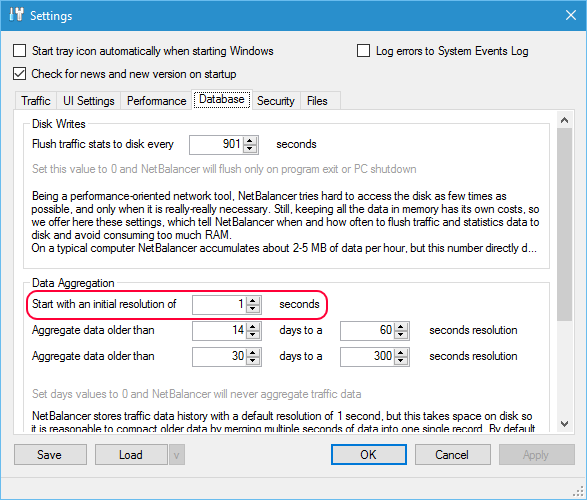The image size is (587, 500).
Task: Click 'Flush traffic stats to disk every' label
Action: point(103,144)
